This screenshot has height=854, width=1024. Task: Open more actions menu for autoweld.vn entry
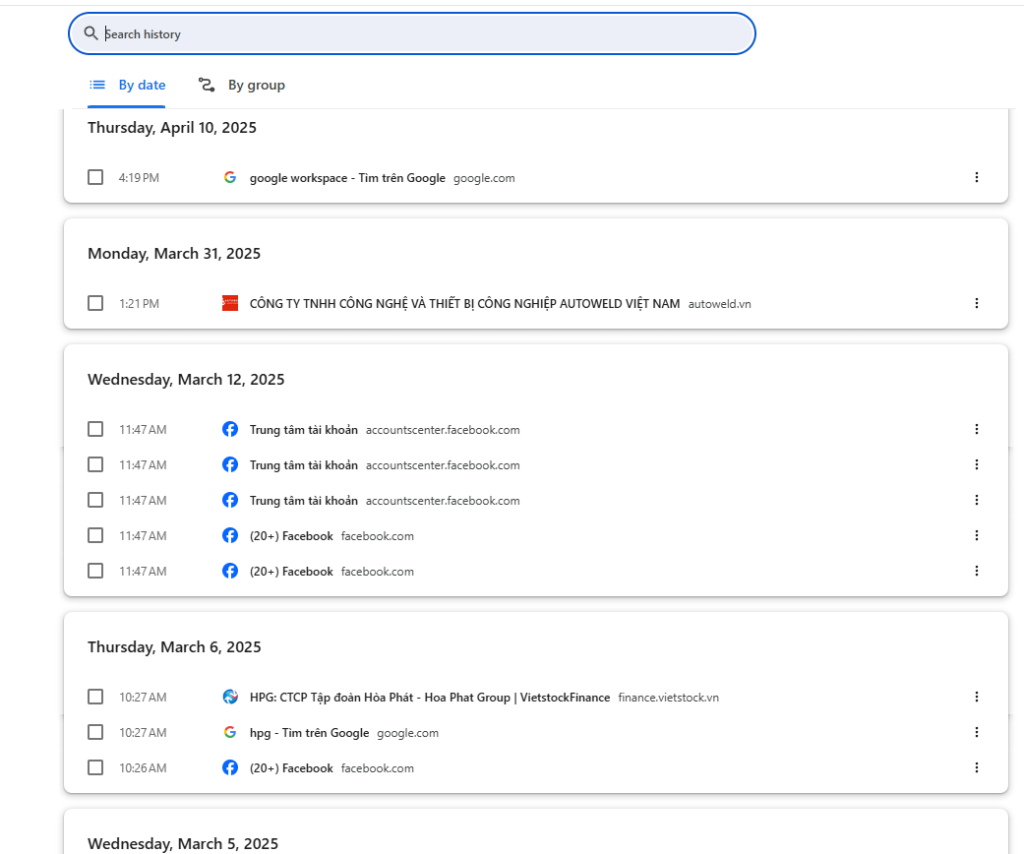click(x=976, y=304)
